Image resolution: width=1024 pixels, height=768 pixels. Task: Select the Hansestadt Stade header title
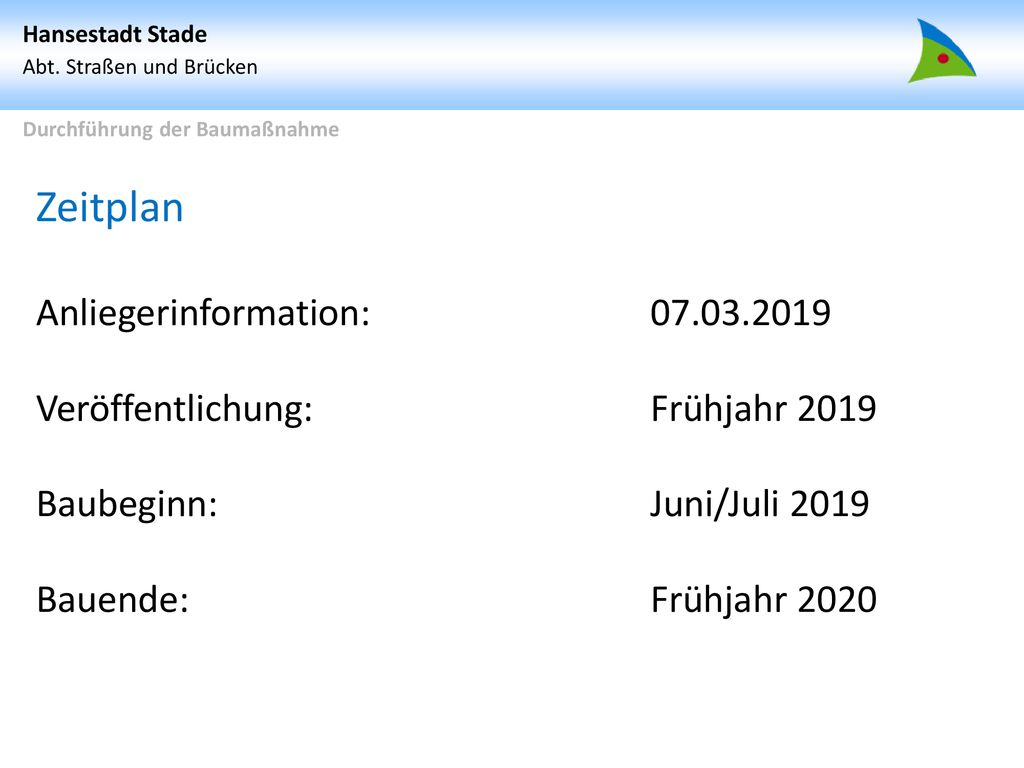tap(115, 34)
